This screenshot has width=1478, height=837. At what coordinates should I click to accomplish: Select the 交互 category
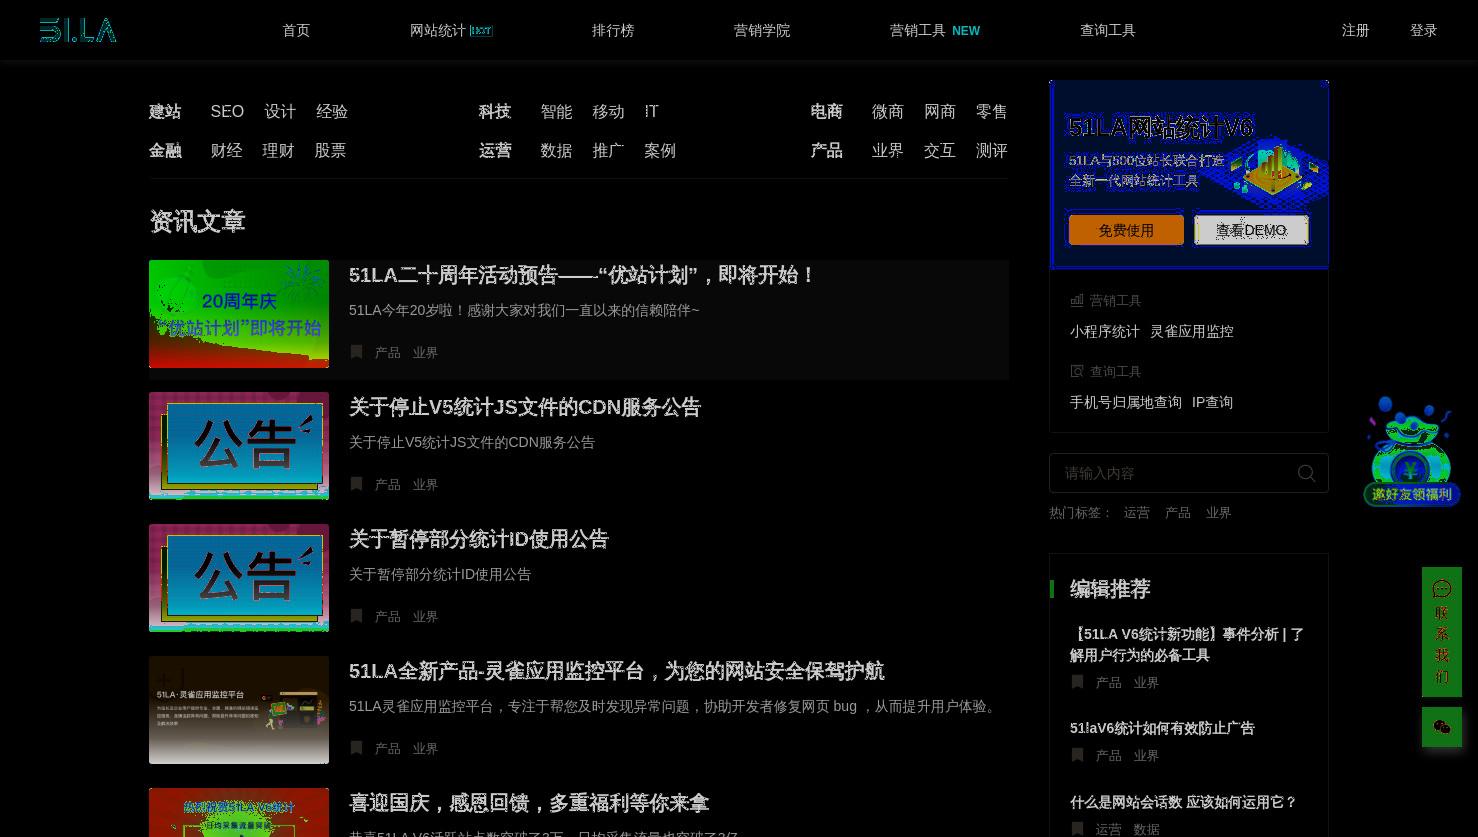[x=939, y=151]
